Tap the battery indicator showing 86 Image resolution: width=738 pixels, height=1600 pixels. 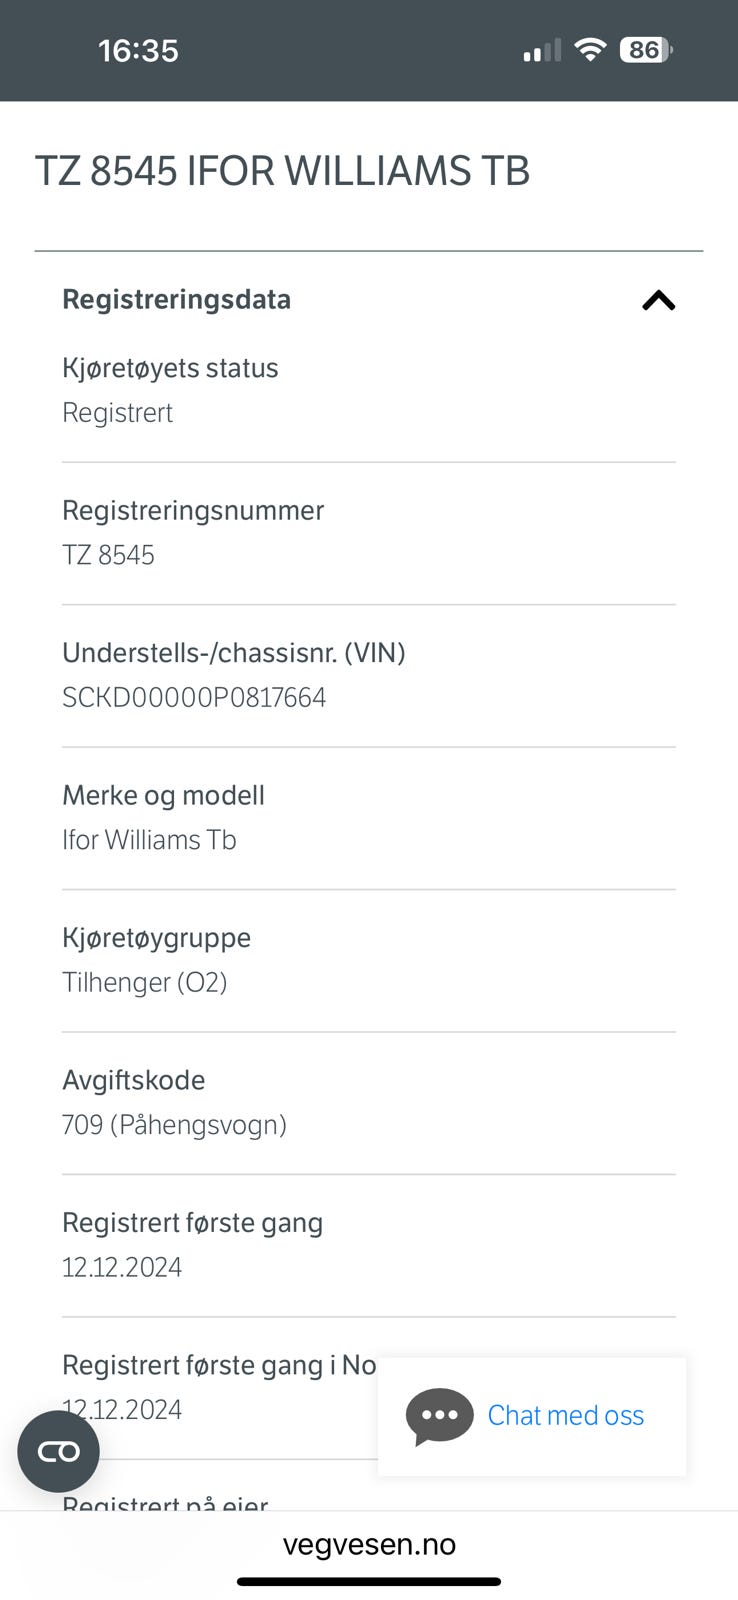(646, 50)
